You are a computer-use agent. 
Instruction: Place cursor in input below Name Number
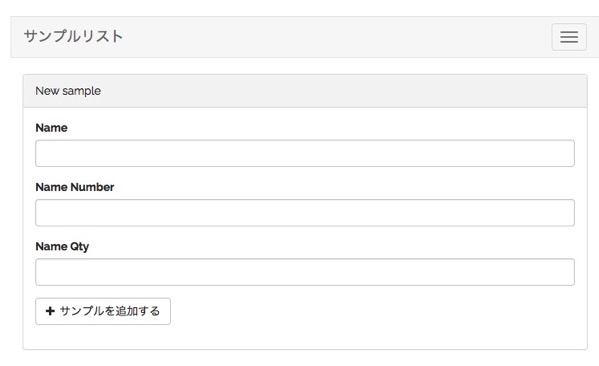305,213
